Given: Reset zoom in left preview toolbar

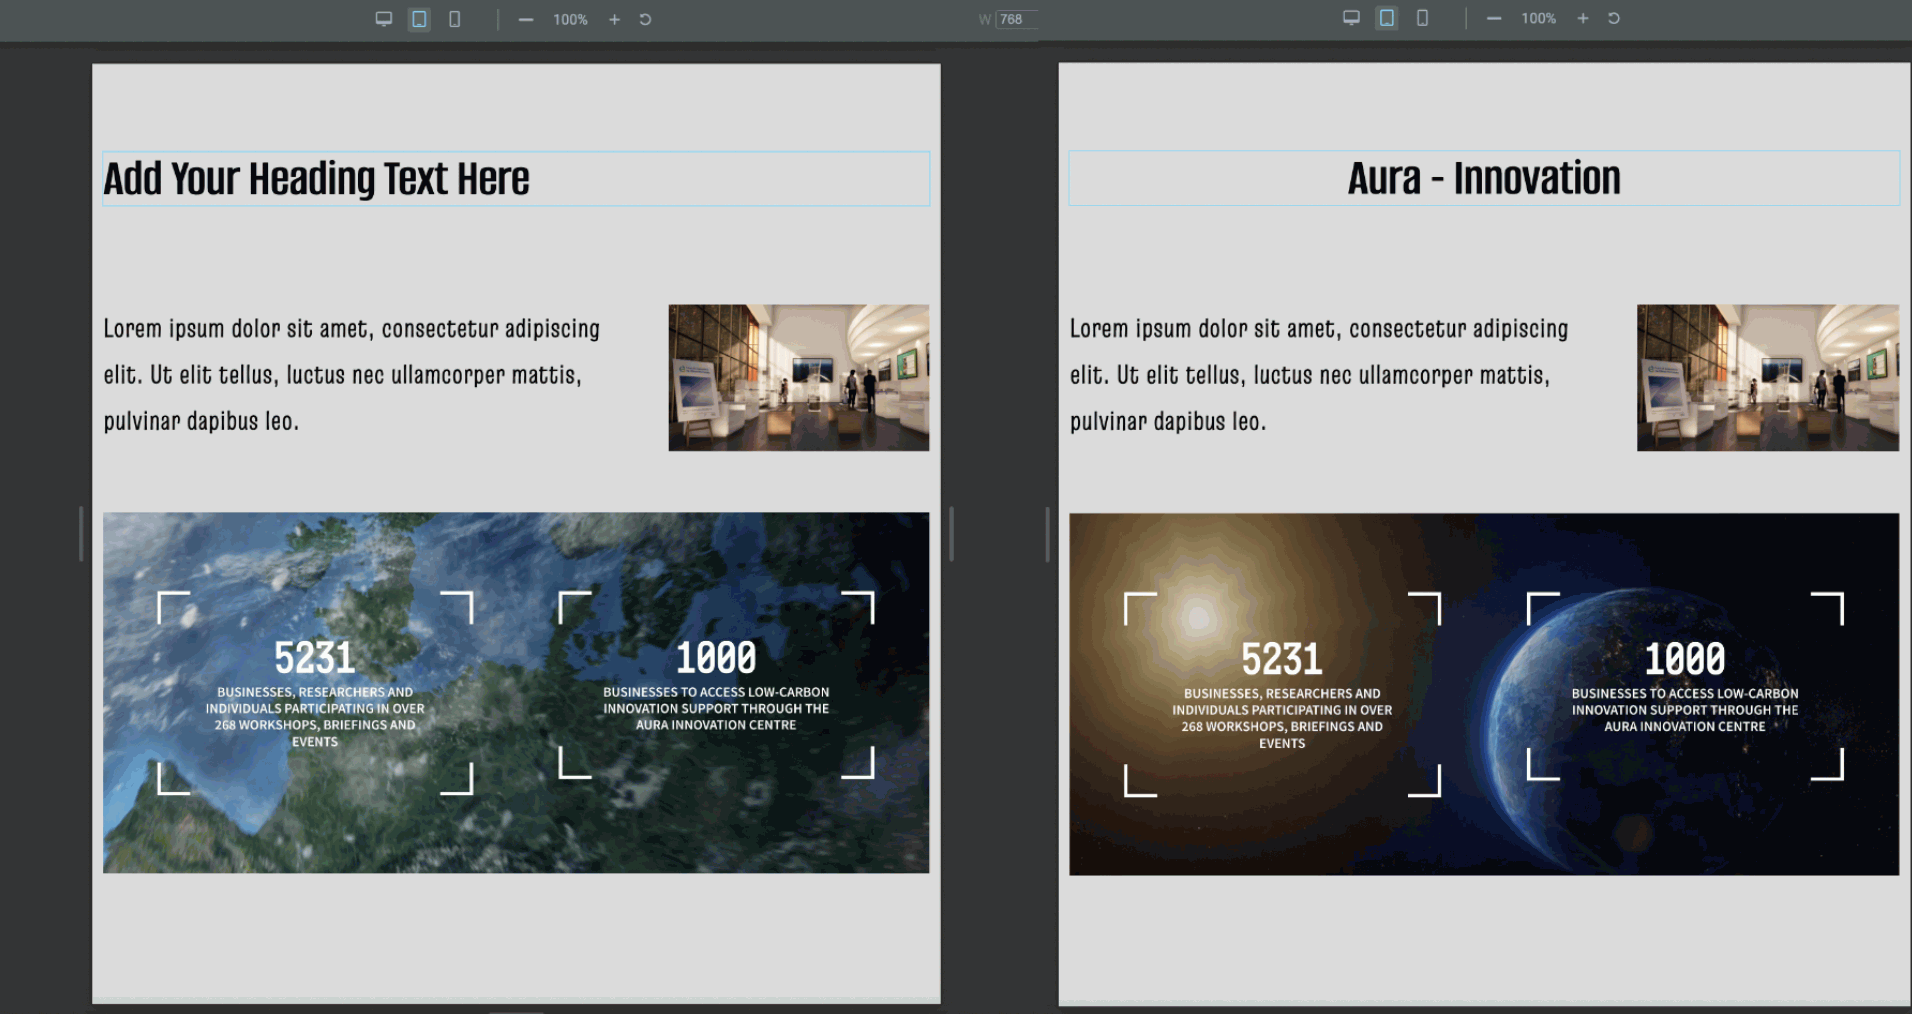Looking at the screenshot, I should point(645,19).
